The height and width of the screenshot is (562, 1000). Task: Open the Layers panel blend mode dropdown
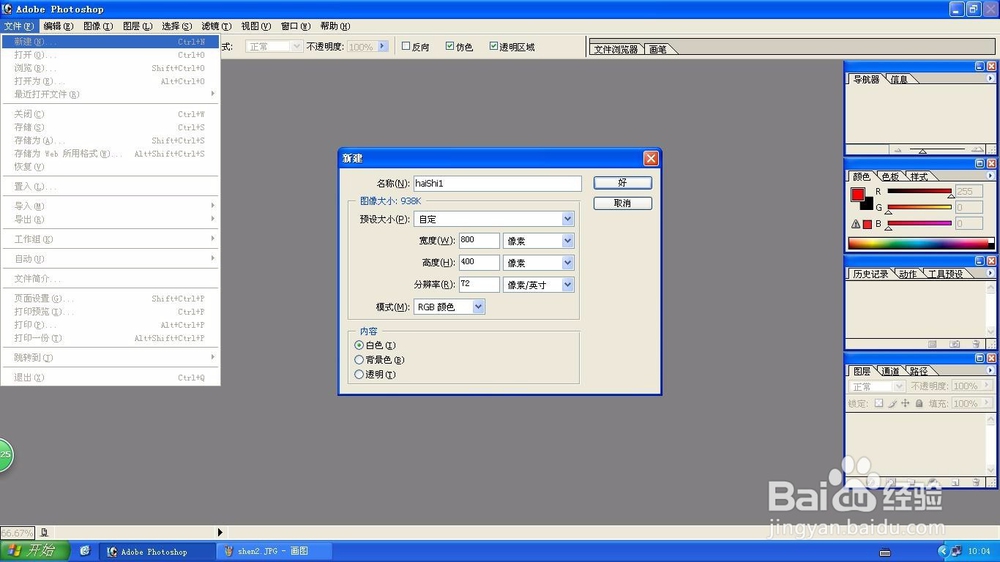[x=899, y=387]
